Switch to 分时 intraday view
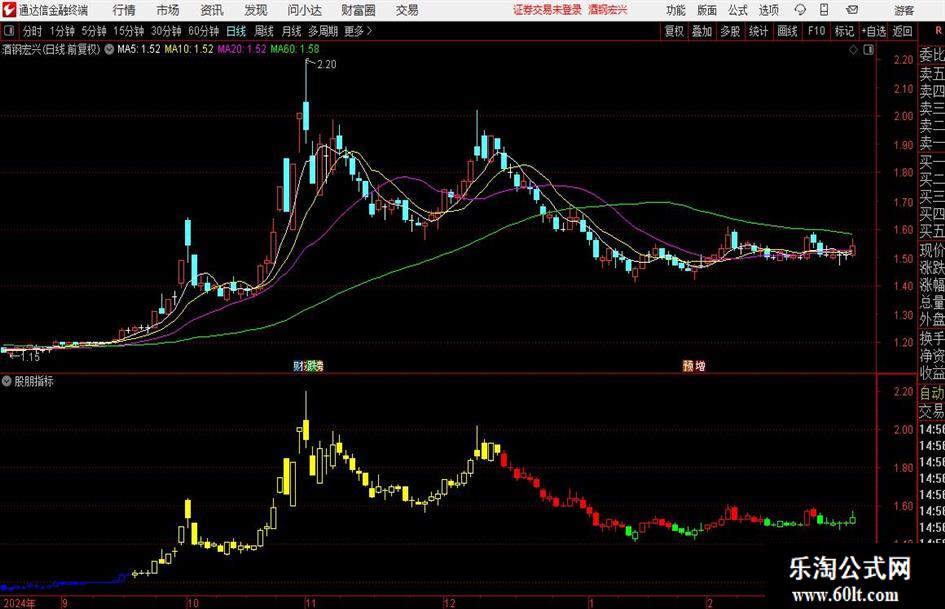The image size is (945, 609). pos(33,31)
